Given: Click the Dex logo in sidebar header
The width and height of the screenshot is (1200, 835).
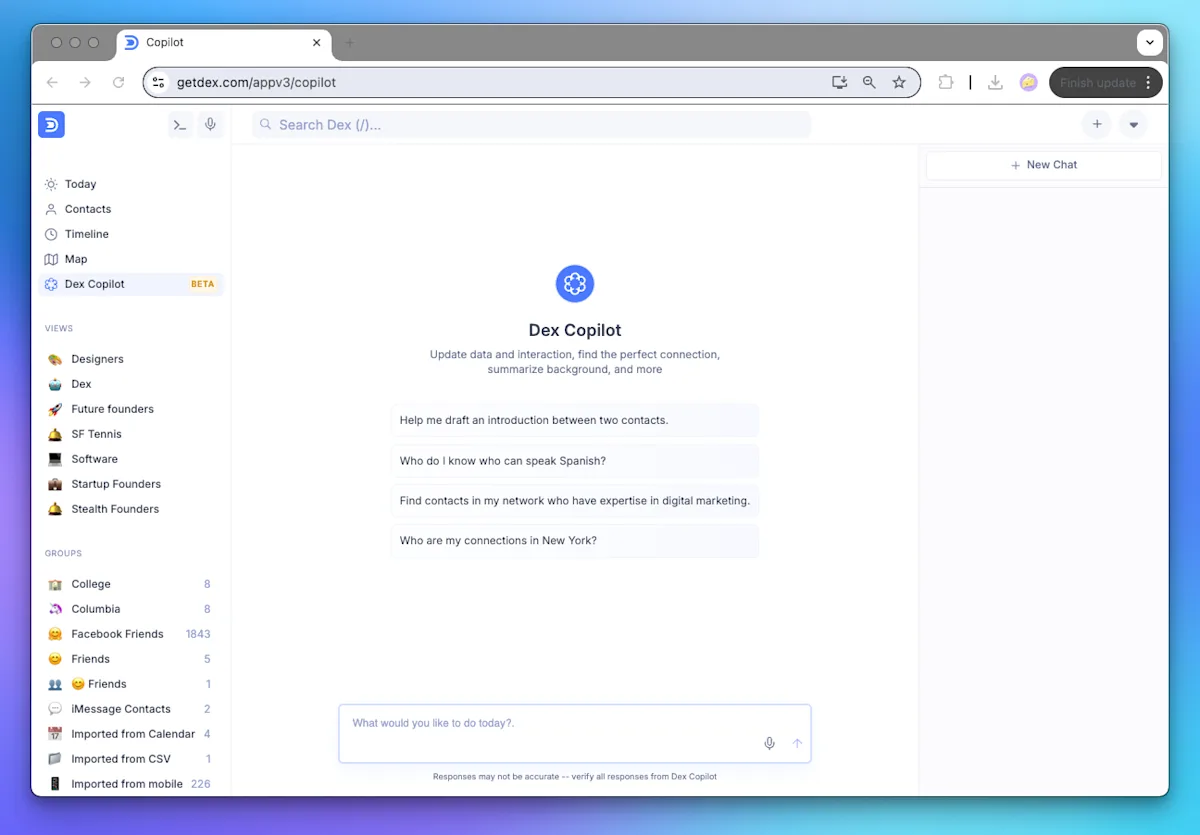Looking at the screenshot, I should 51,124.
